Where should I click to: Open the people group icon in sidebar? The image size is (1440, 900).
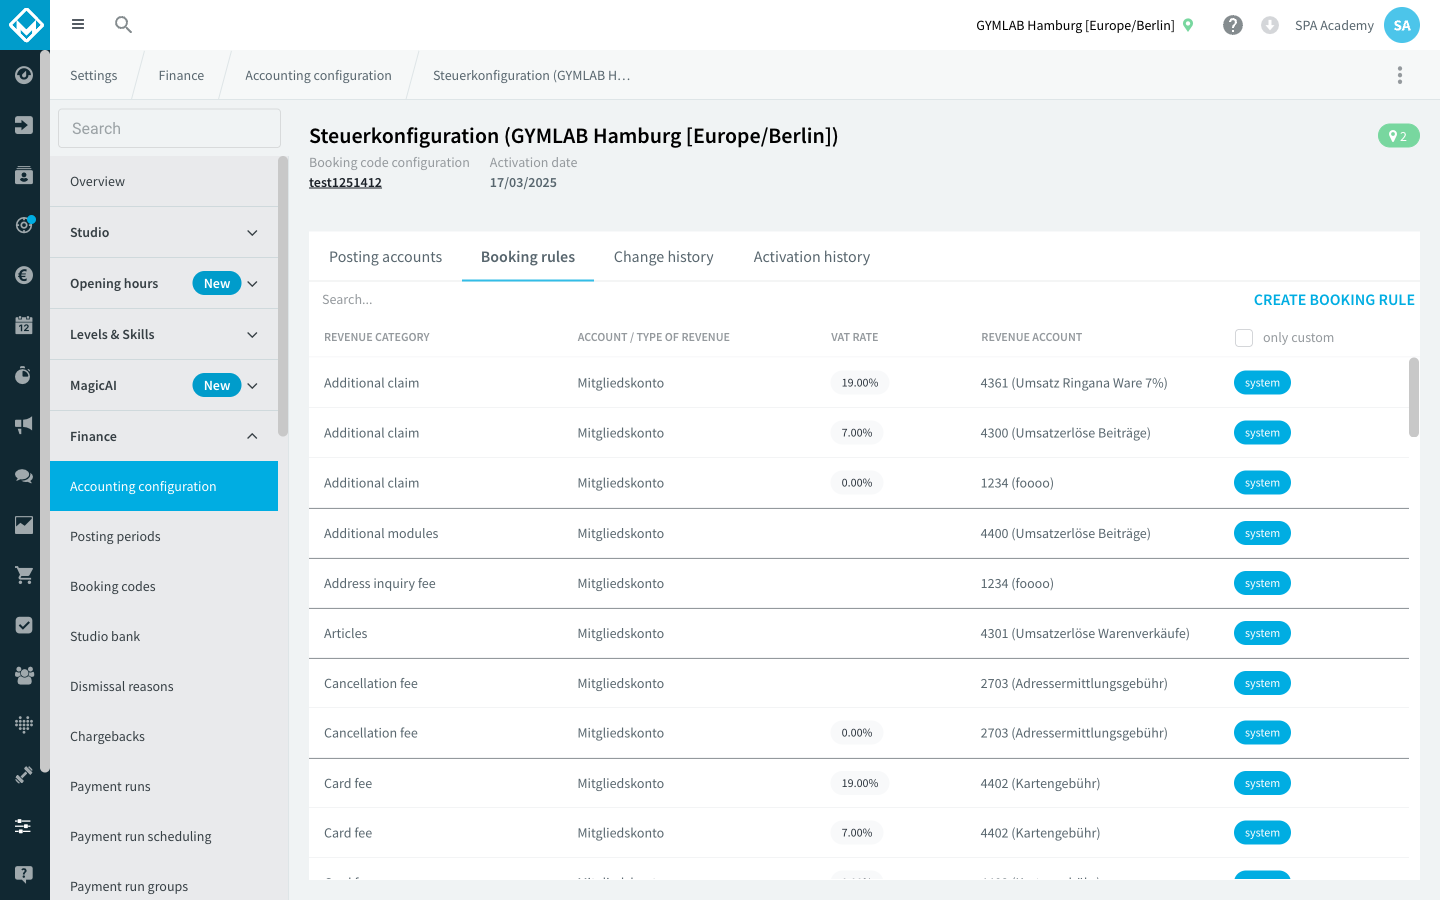[24, 675]
